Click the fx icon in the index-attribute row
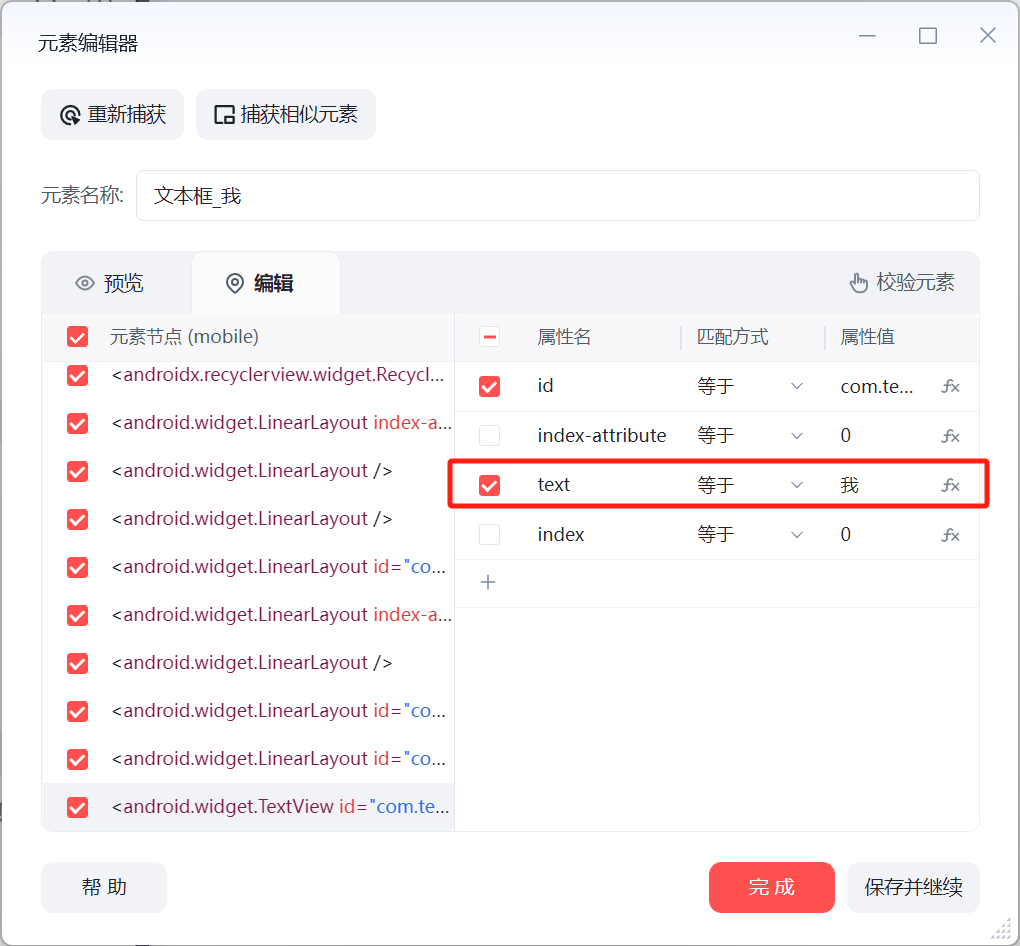This screenshot has height=946, width=1020. coord(950,436)
